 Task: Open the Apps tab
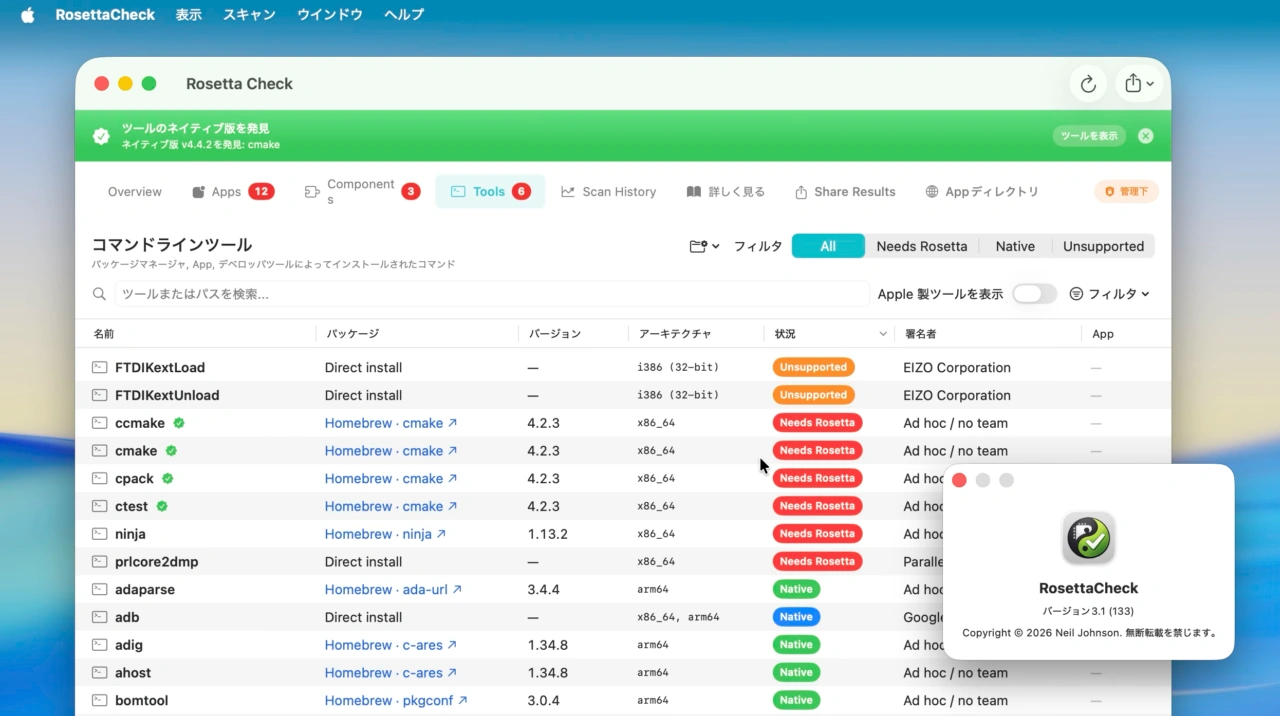[233, 192]
